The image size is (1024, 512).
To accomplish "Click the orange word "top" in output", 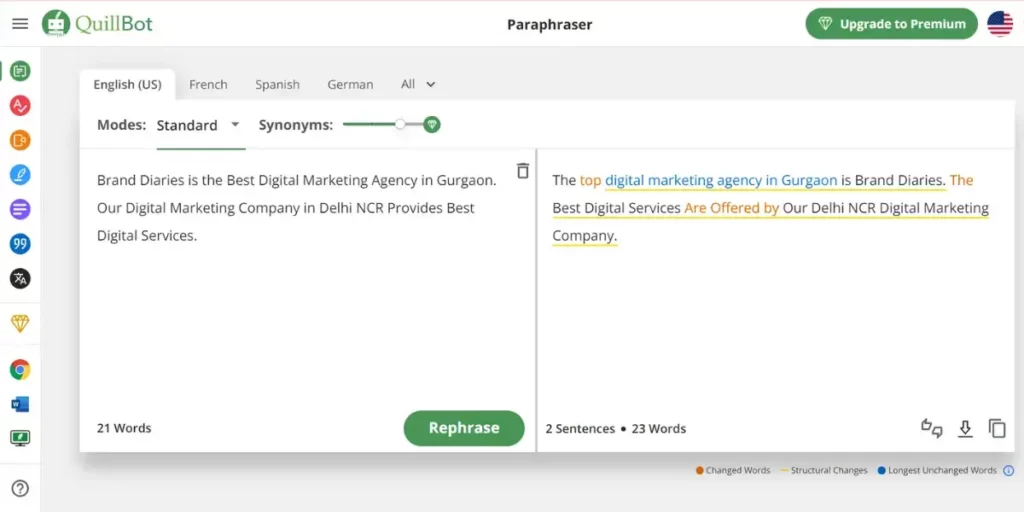I will [x=590, y=180].
